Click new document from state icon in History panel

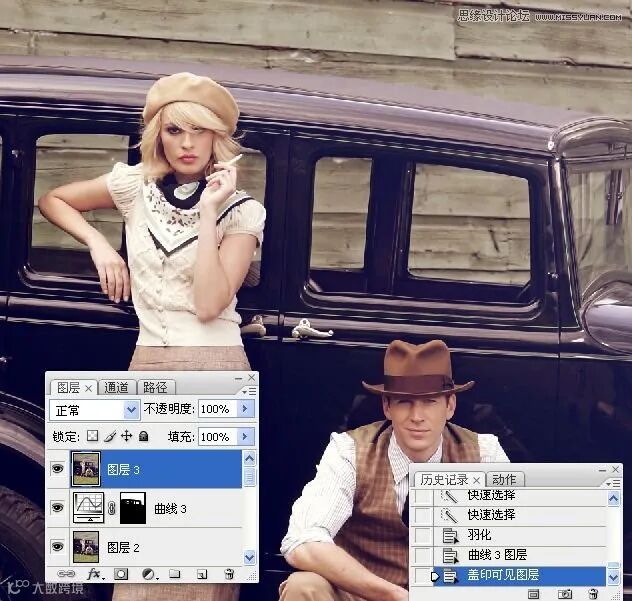(x=534, y=594)
